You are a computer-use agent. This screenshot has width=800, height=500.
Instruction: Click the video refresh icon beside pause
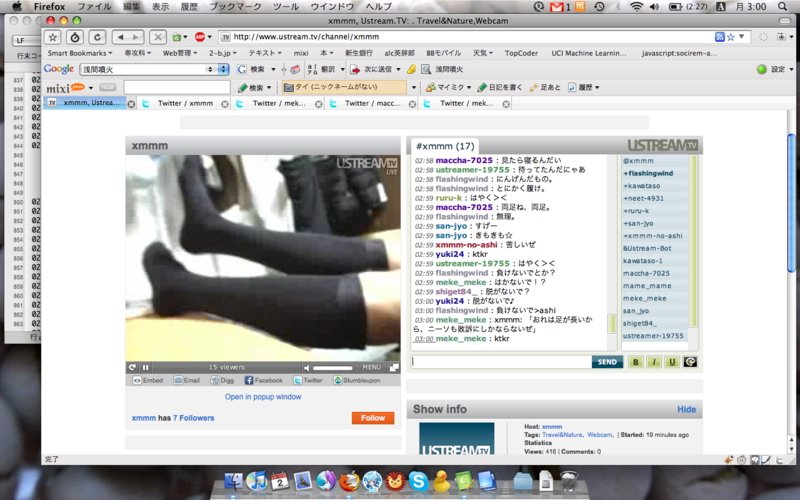tap(132, 367)
